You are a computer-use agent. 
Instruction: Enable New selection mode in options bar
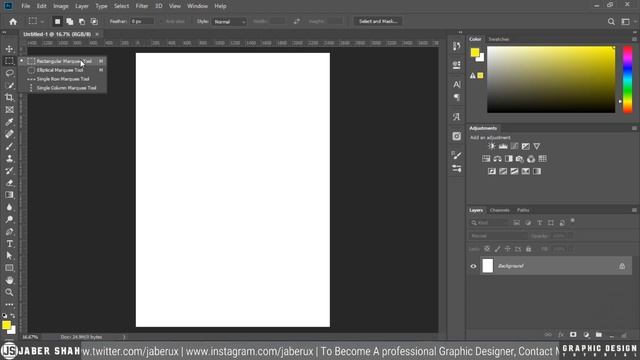pyautogui.click(x=57, y=22)
